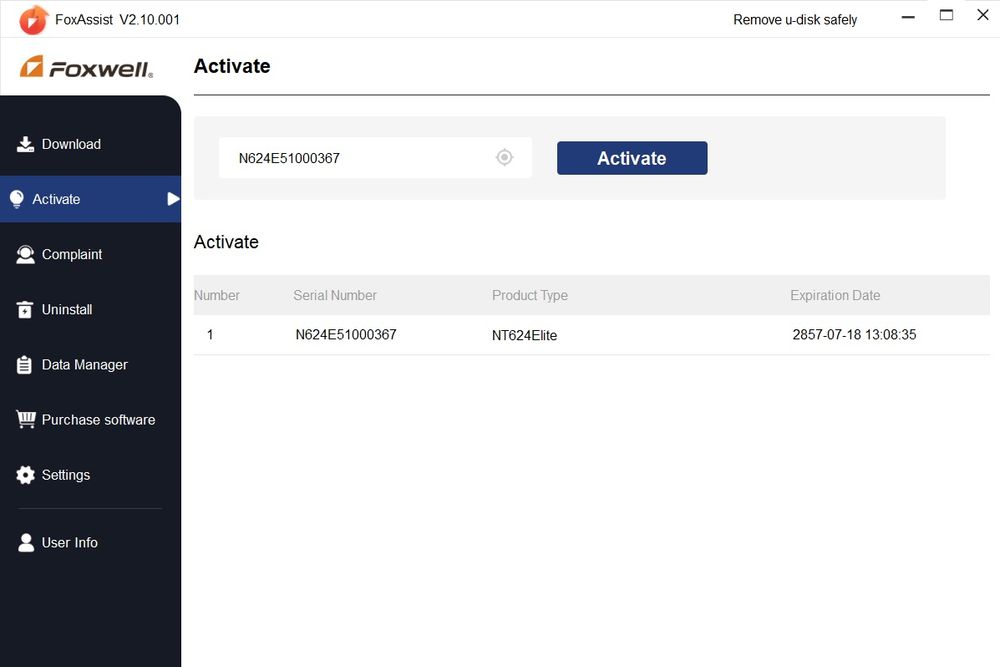Click expiration date 2857-07-18 13:08:35
The width and height of the screenshot is (1000, 667).
click(x=854, y=335)
